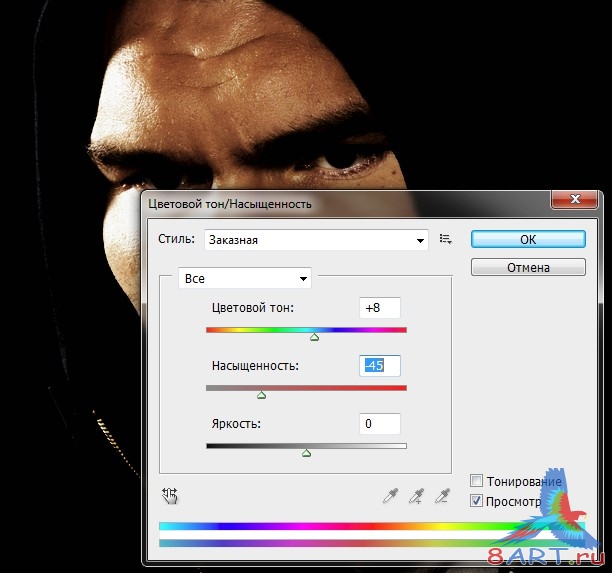The width and height of the screenshot is (612, 573).
Task: Click the Отмена button
Action: tap(528, 267)
